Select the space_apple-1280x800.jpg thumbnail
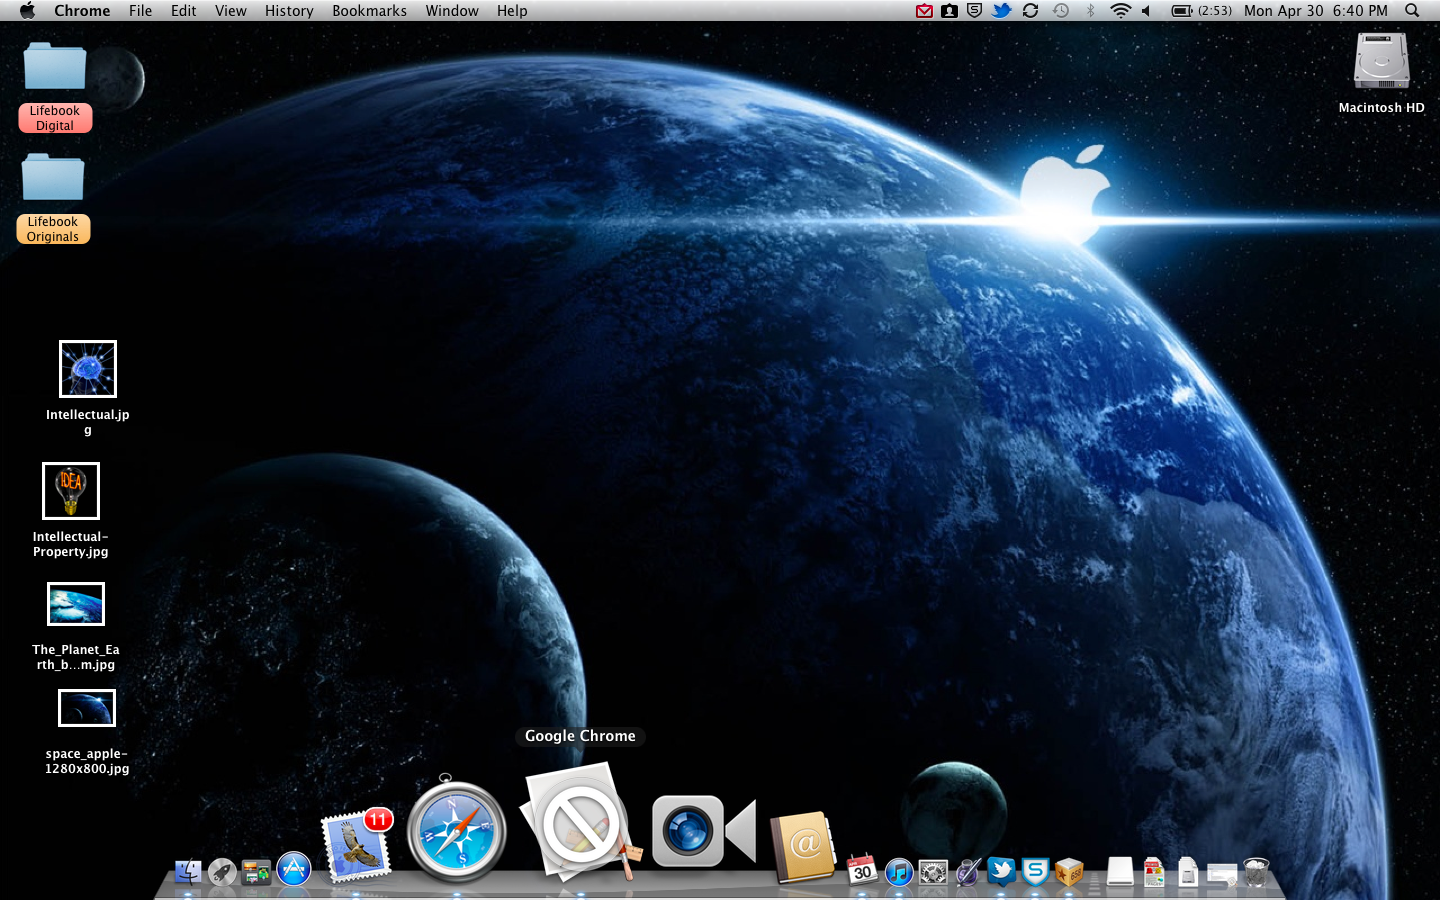The height and width of the screenshot is (900, 1440). [87, 708]
